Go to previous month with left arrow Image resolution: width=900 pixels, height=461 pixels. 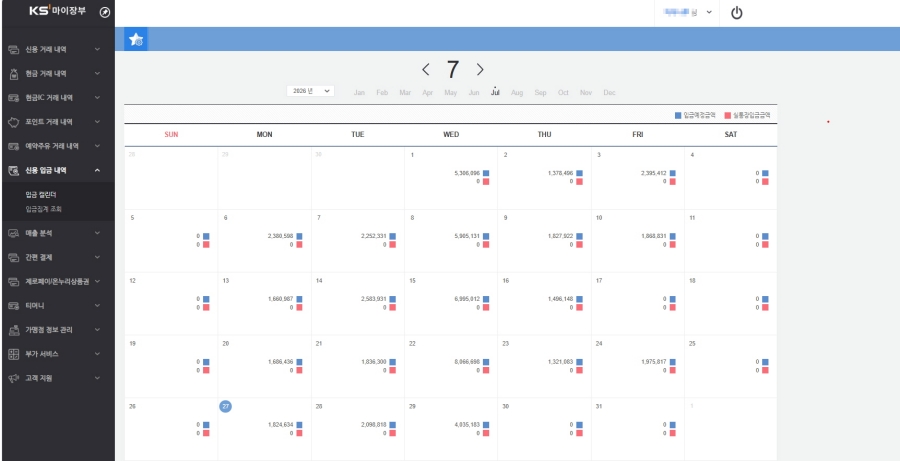(425, 69)
